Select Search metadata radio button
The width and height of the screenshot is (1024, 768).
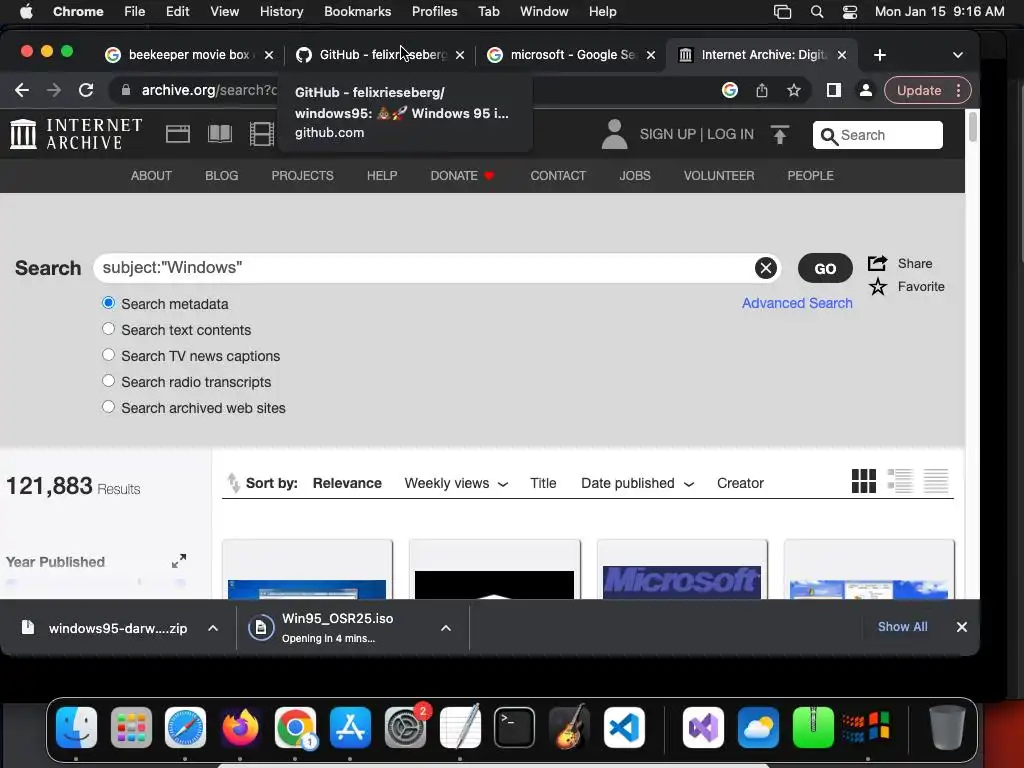click(108, 303)
